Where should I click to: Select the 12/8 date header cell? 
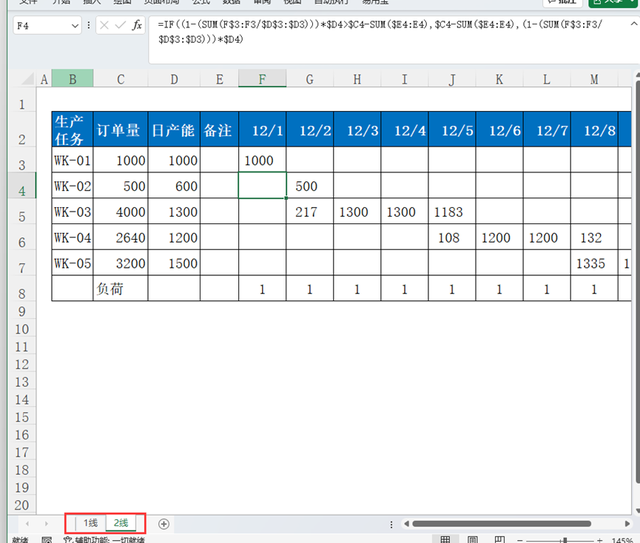tap(594, 129)
